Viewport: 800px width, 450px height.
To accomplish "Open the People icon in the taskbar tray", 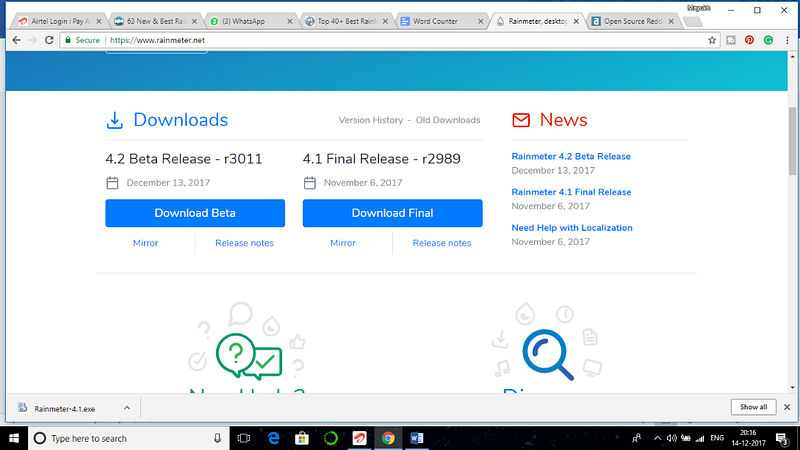I will [x=637, y=438].
